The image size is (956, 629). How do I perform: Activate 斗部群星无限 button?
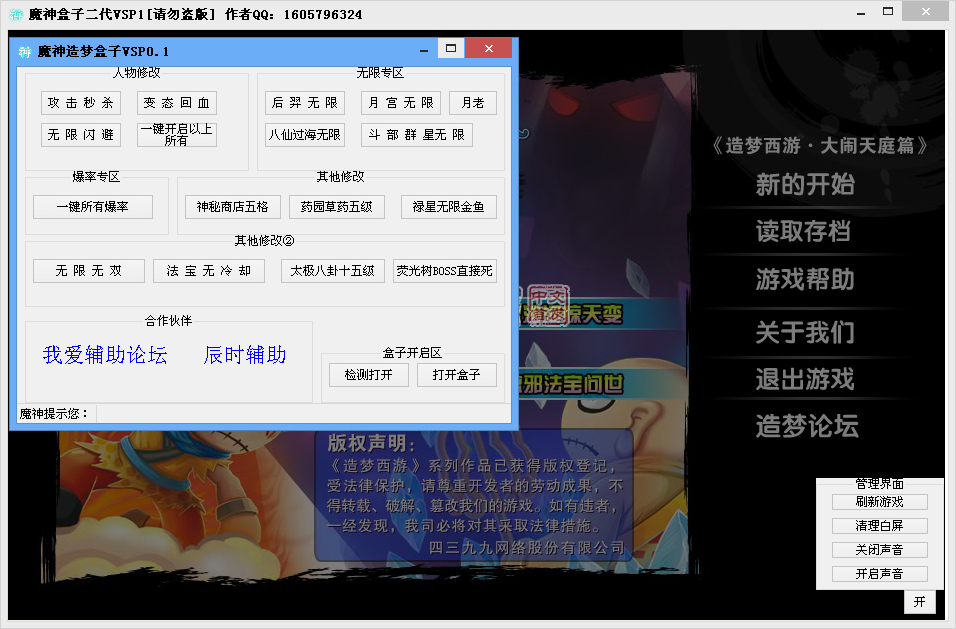pyautogui.click(x=417, y=135)
